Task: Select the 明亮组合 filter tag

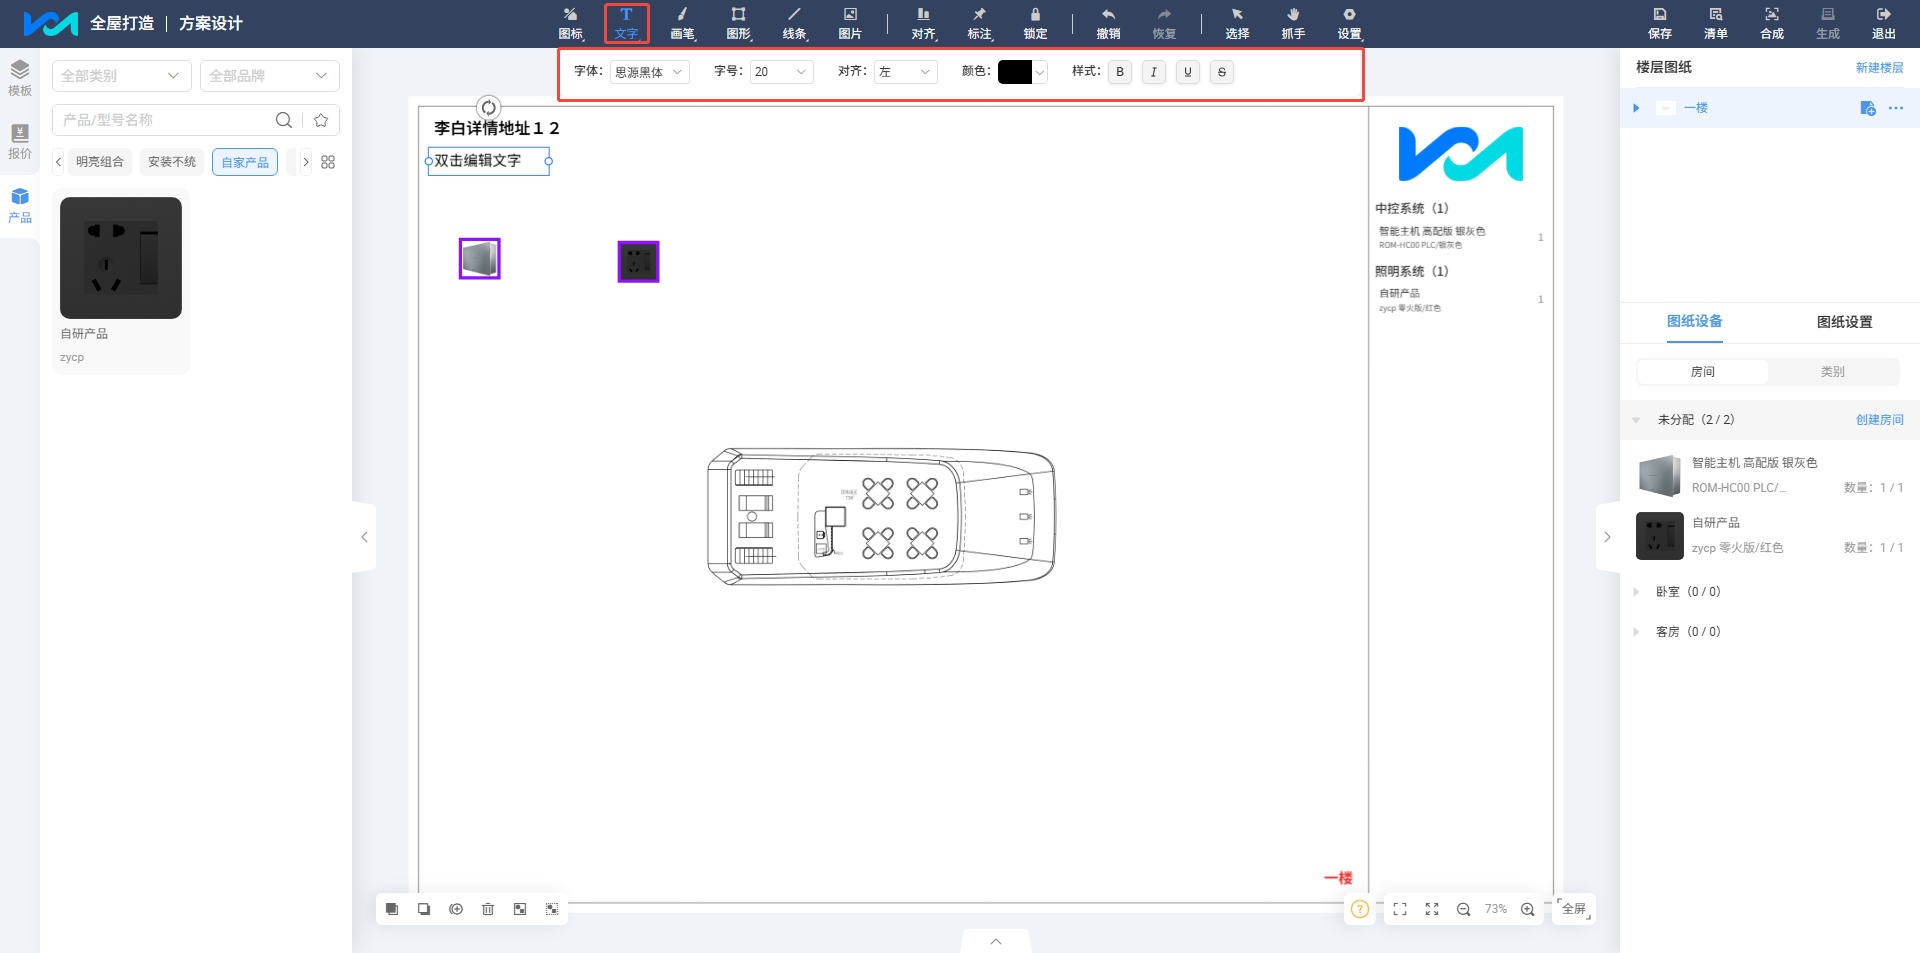Action: click(x=100, y=162)
